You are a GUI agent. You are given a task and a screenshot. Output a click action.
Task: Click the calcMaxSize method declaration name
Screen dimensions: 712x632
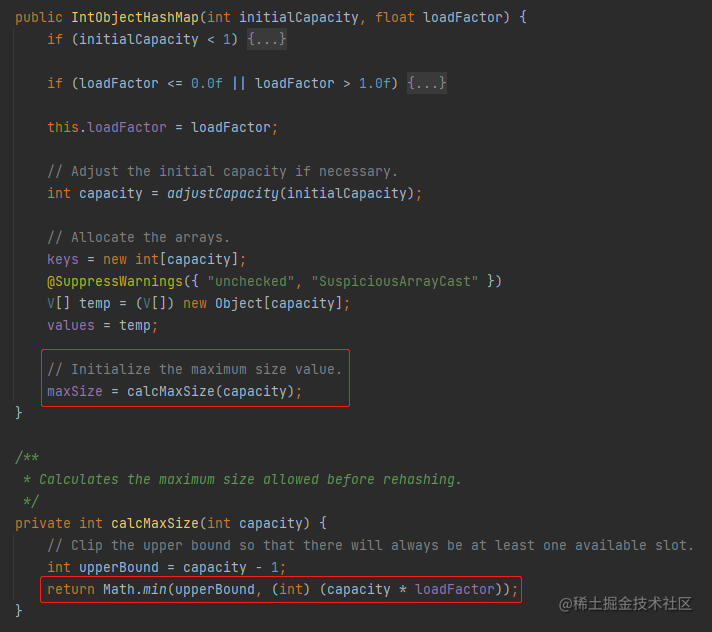coord(155,523)
